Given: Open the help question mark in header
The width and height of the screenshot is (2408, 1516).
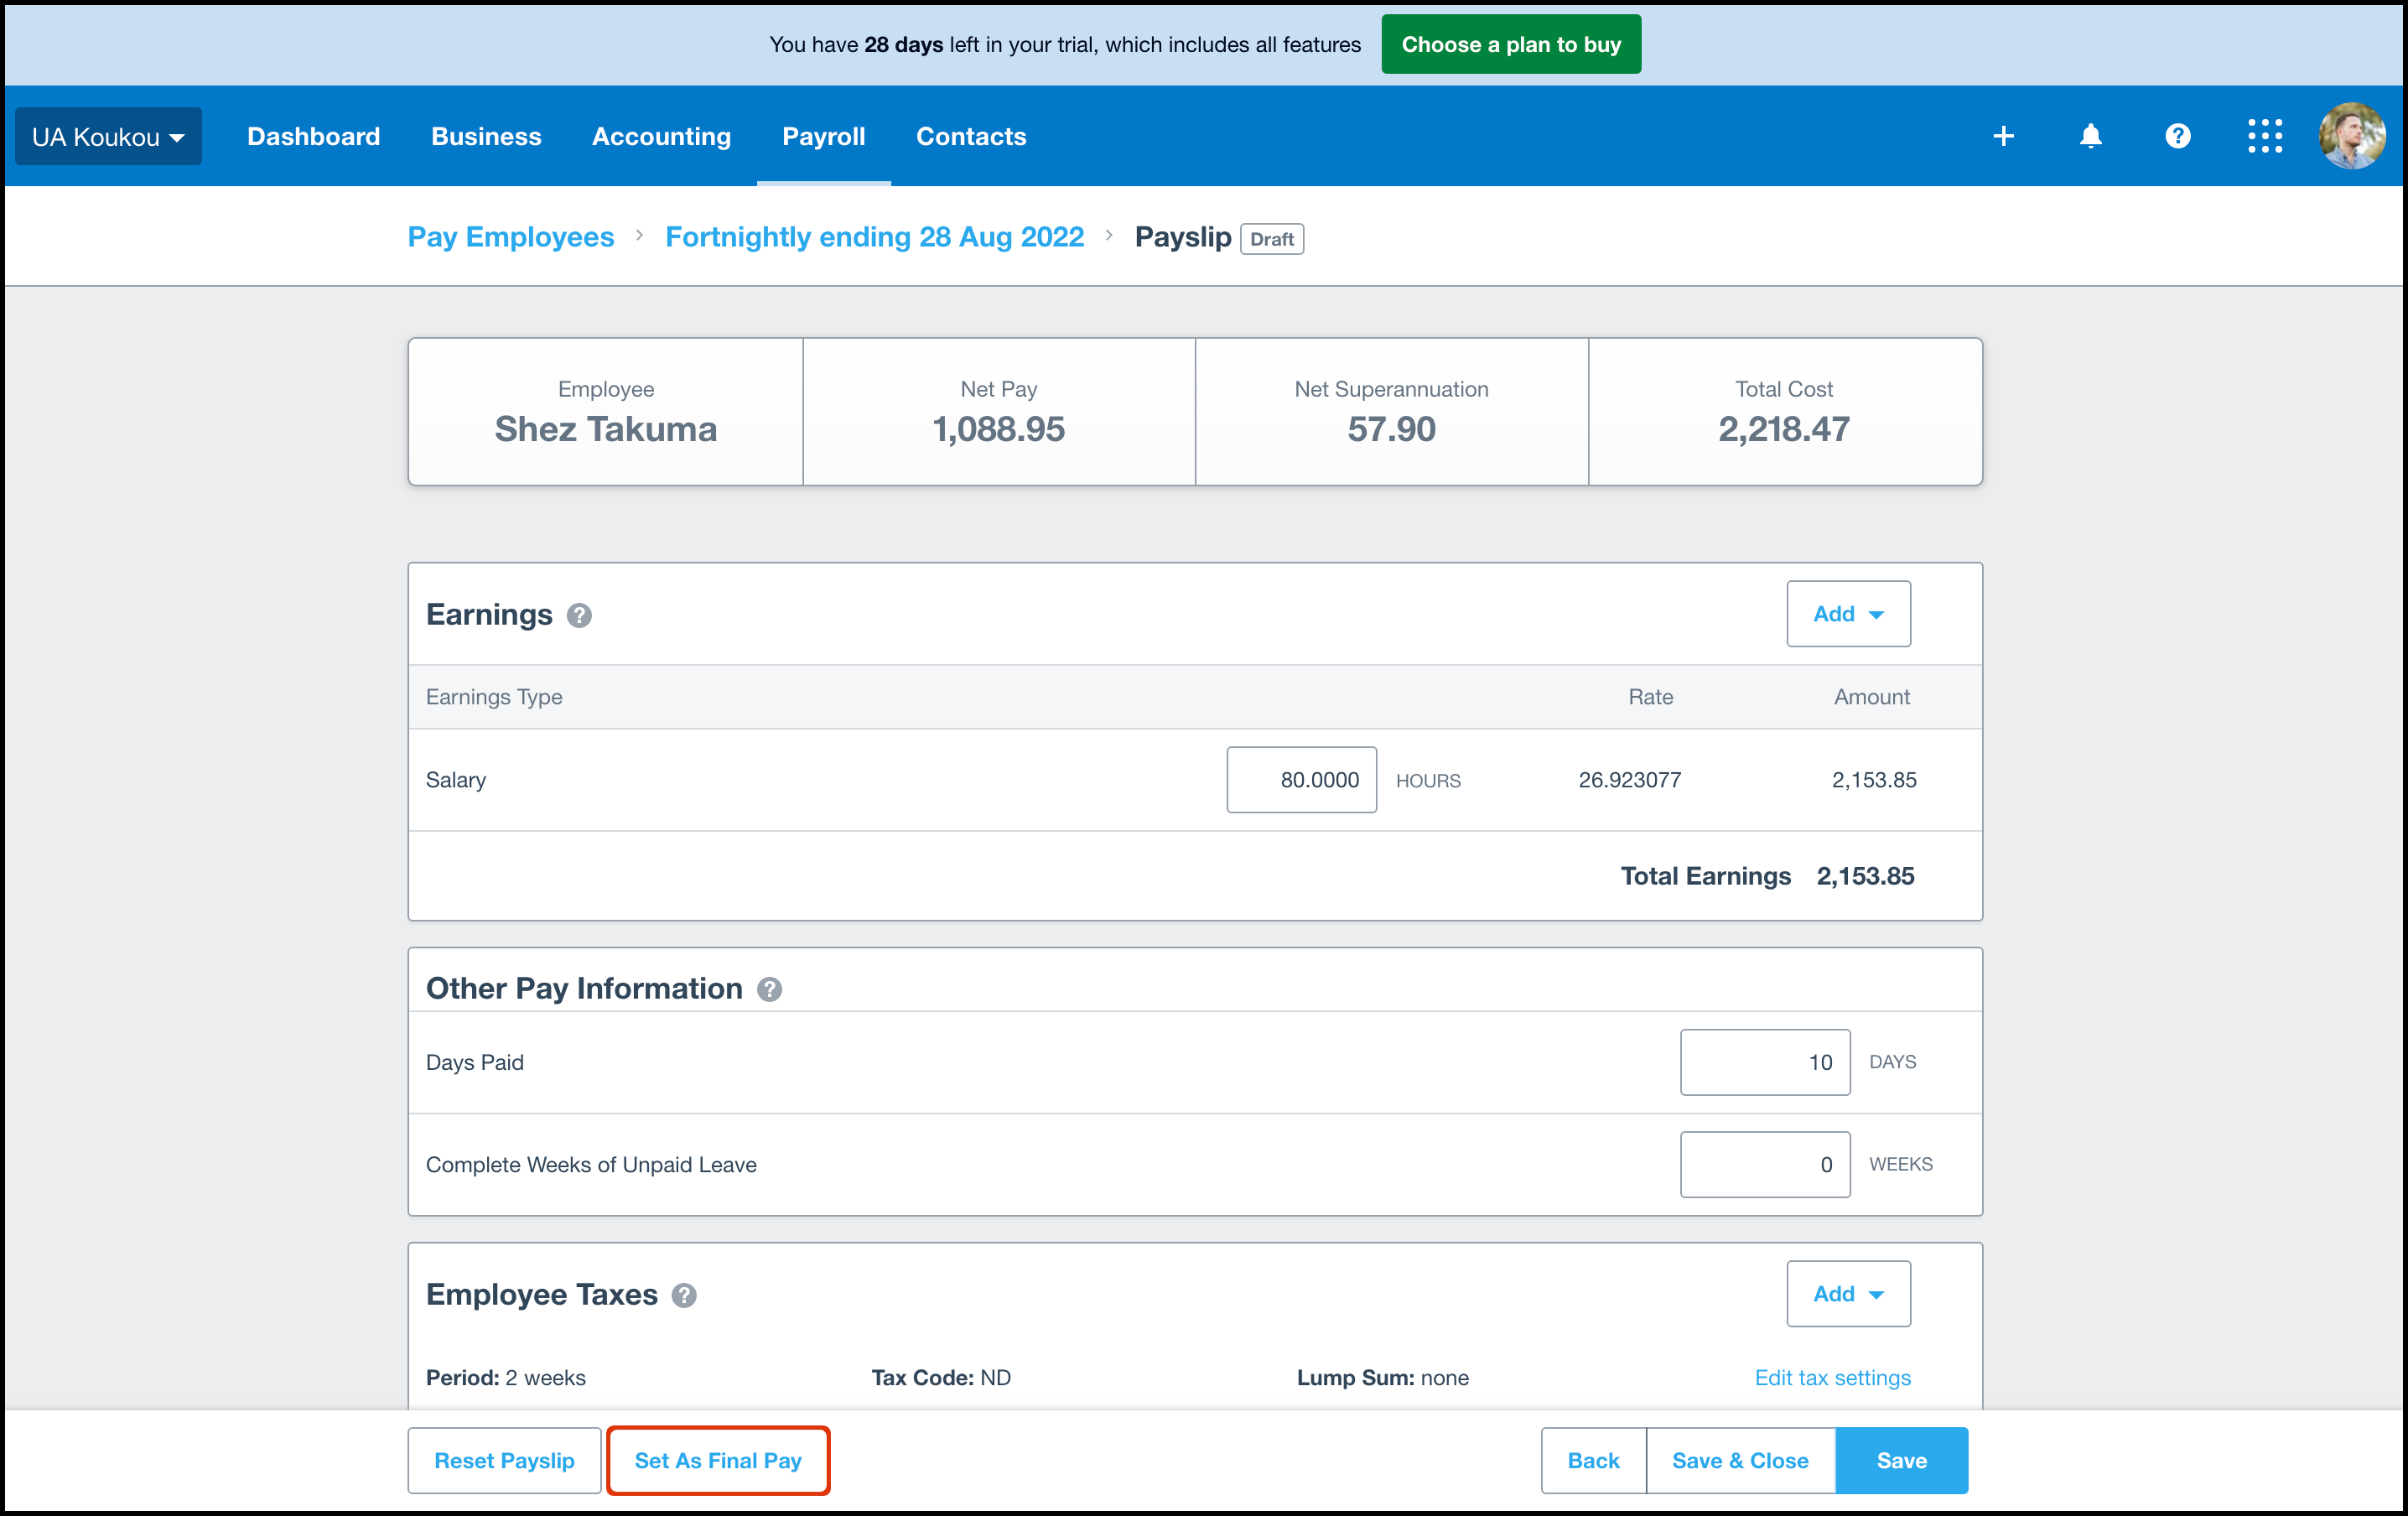Looking at the screenshot, I should tap(2177, 136).
